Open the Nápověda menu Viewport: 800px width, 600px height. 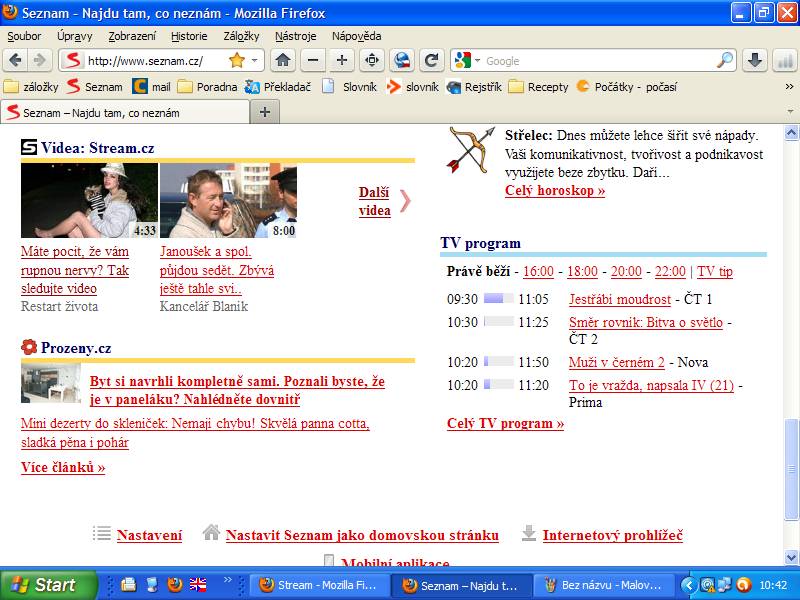coord(357,36)
